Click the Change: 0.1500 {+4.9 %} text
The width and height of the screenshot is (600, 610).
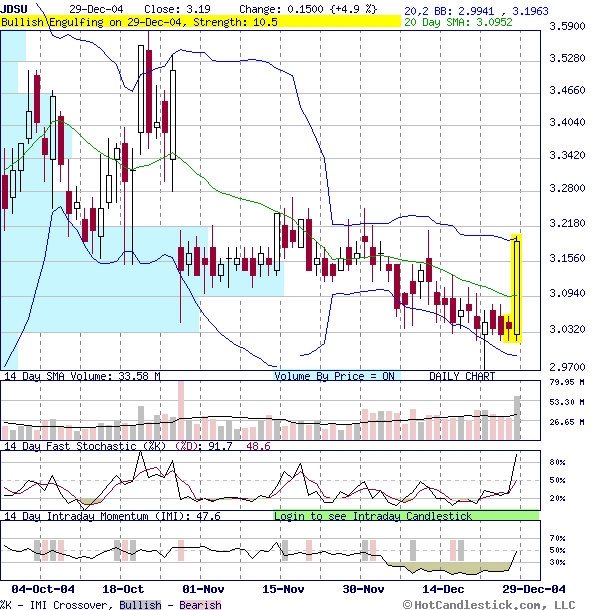(308, 9)
